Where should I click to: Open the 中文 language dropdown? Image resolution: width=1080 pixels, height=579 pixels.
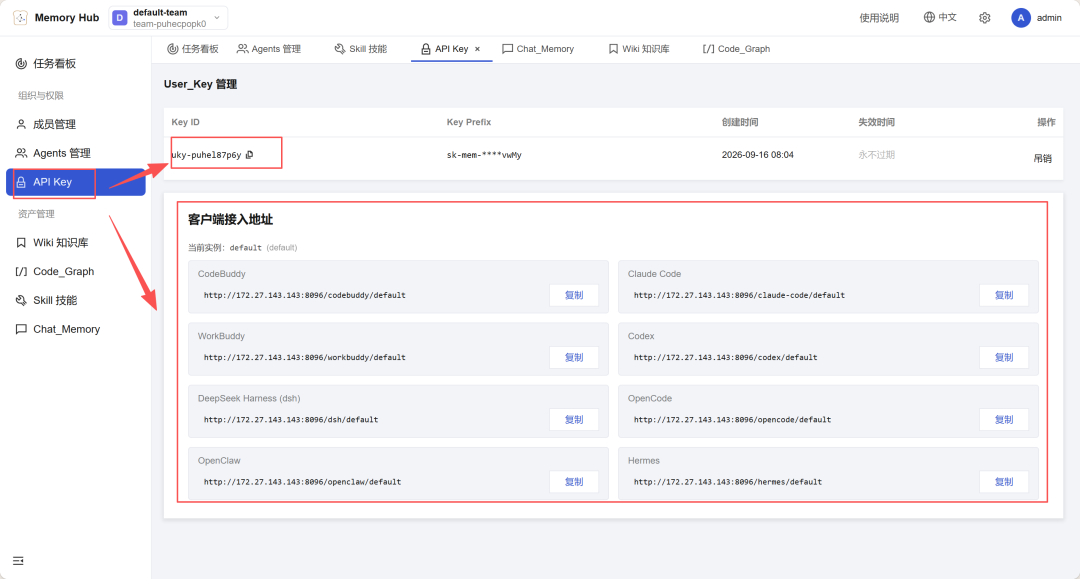[940, 17]
